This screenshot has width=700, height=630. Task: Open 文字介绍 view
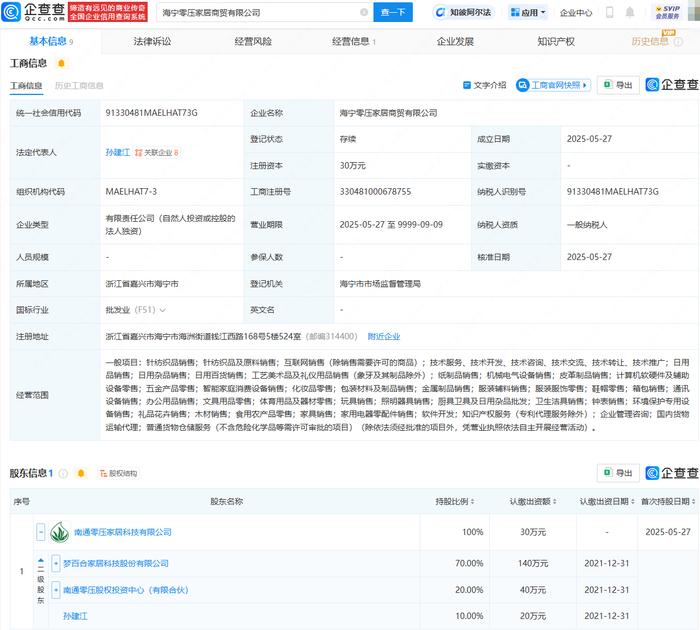[x=485, y=85]
